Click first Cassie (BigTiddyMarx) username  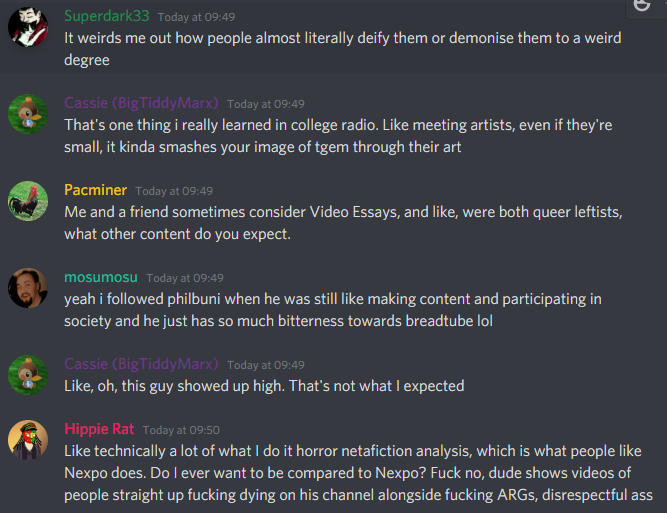(x=141, y=103)
